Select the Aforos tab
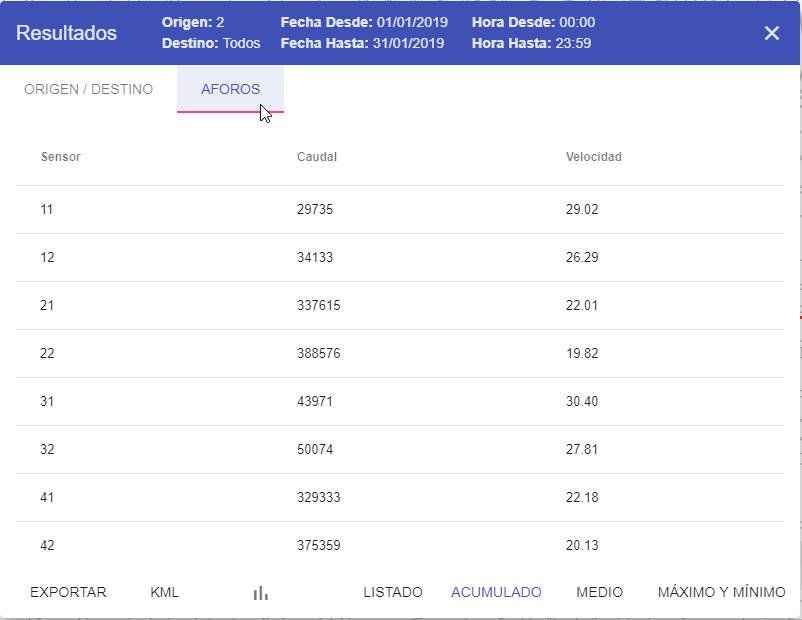Viewport: 802px width, 620px height. (230, 89)
